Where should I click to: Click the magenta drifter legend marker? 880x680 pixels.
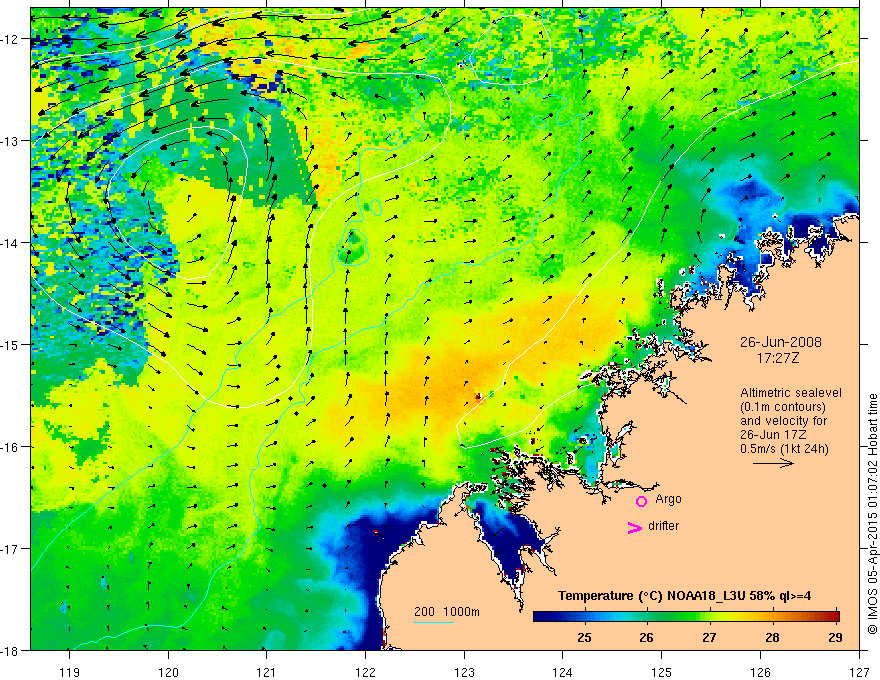pos(635,527)
